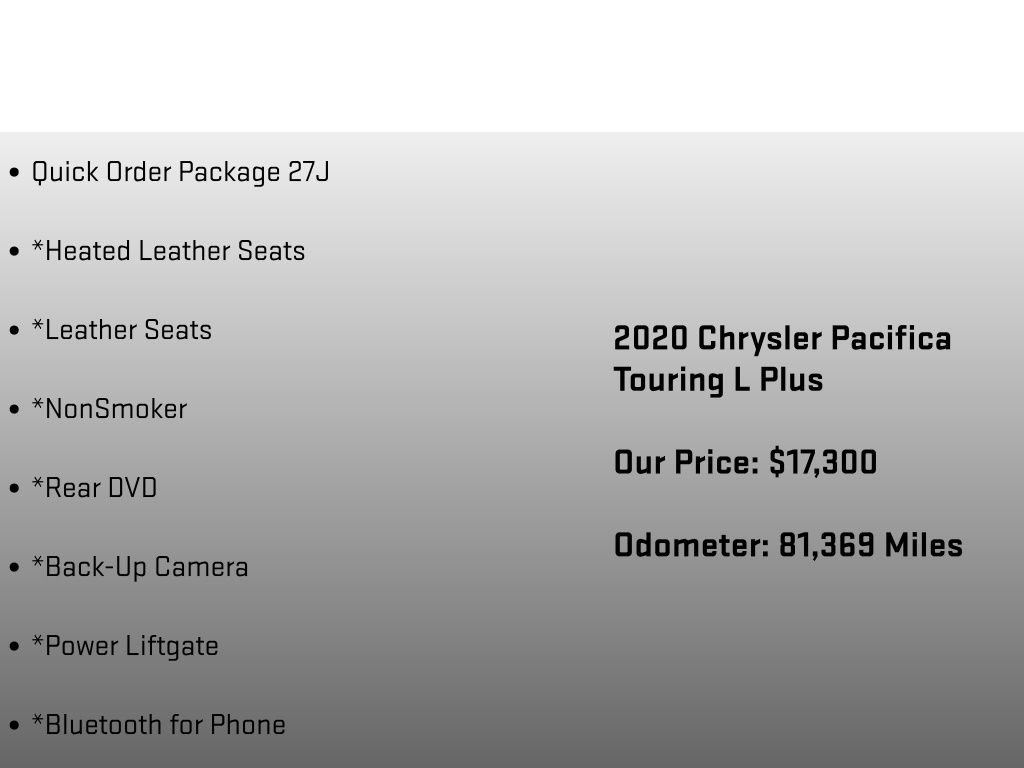This screenshot has height=768, width=1024.
Task: Click the bullet next to Heated Leather Seats
Action: tap(14, 251)
